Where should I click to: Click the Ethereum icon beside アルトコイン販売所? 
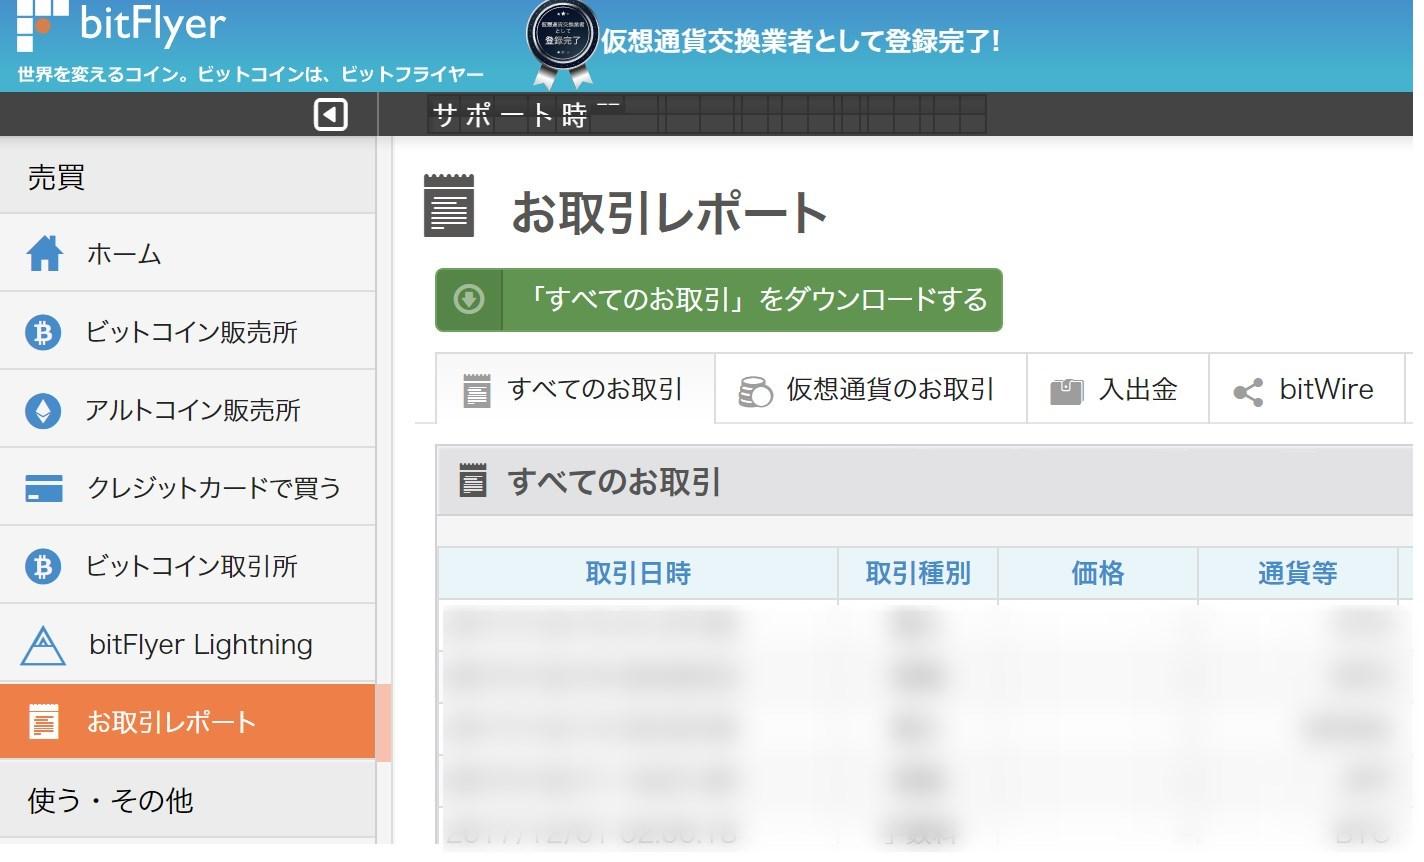[x=43, y=410]
